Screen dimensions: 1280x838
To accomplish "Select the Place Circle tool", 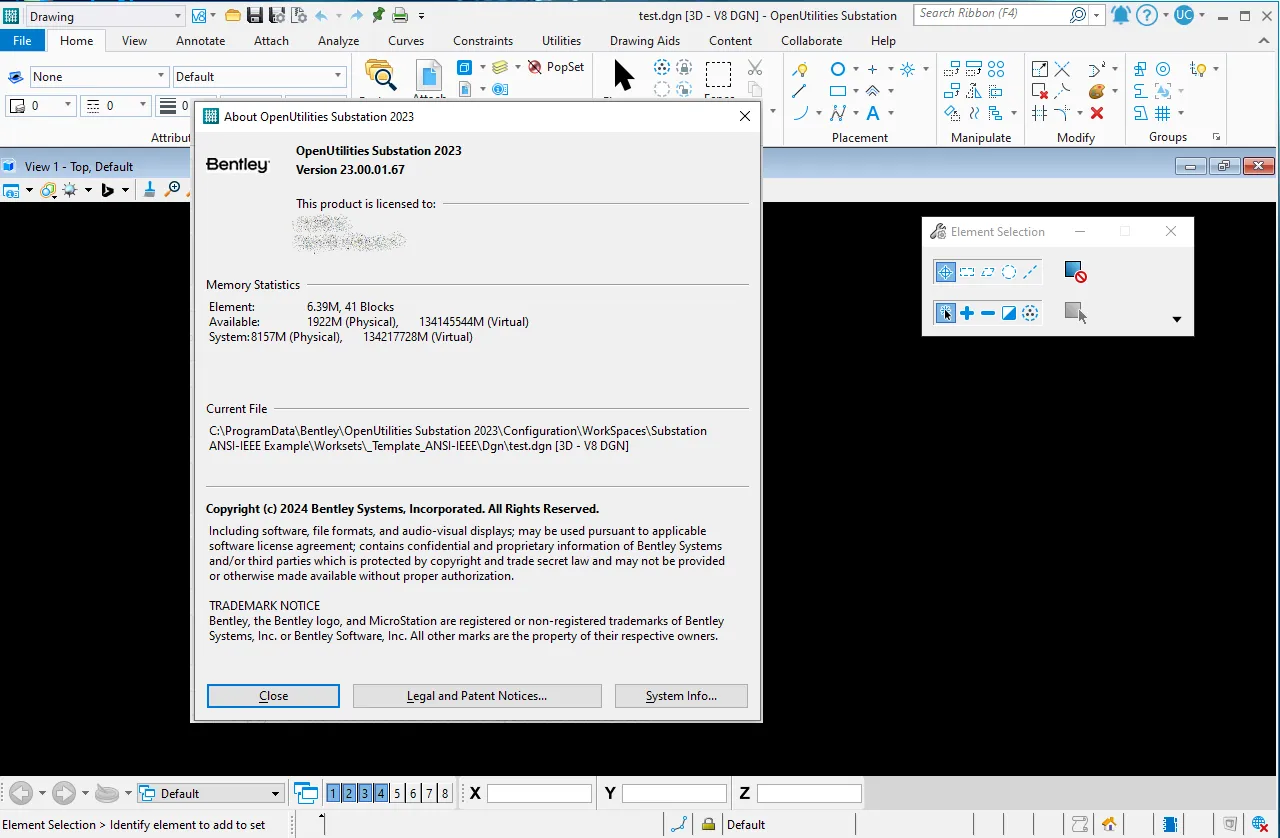I will tap(838, 69).
